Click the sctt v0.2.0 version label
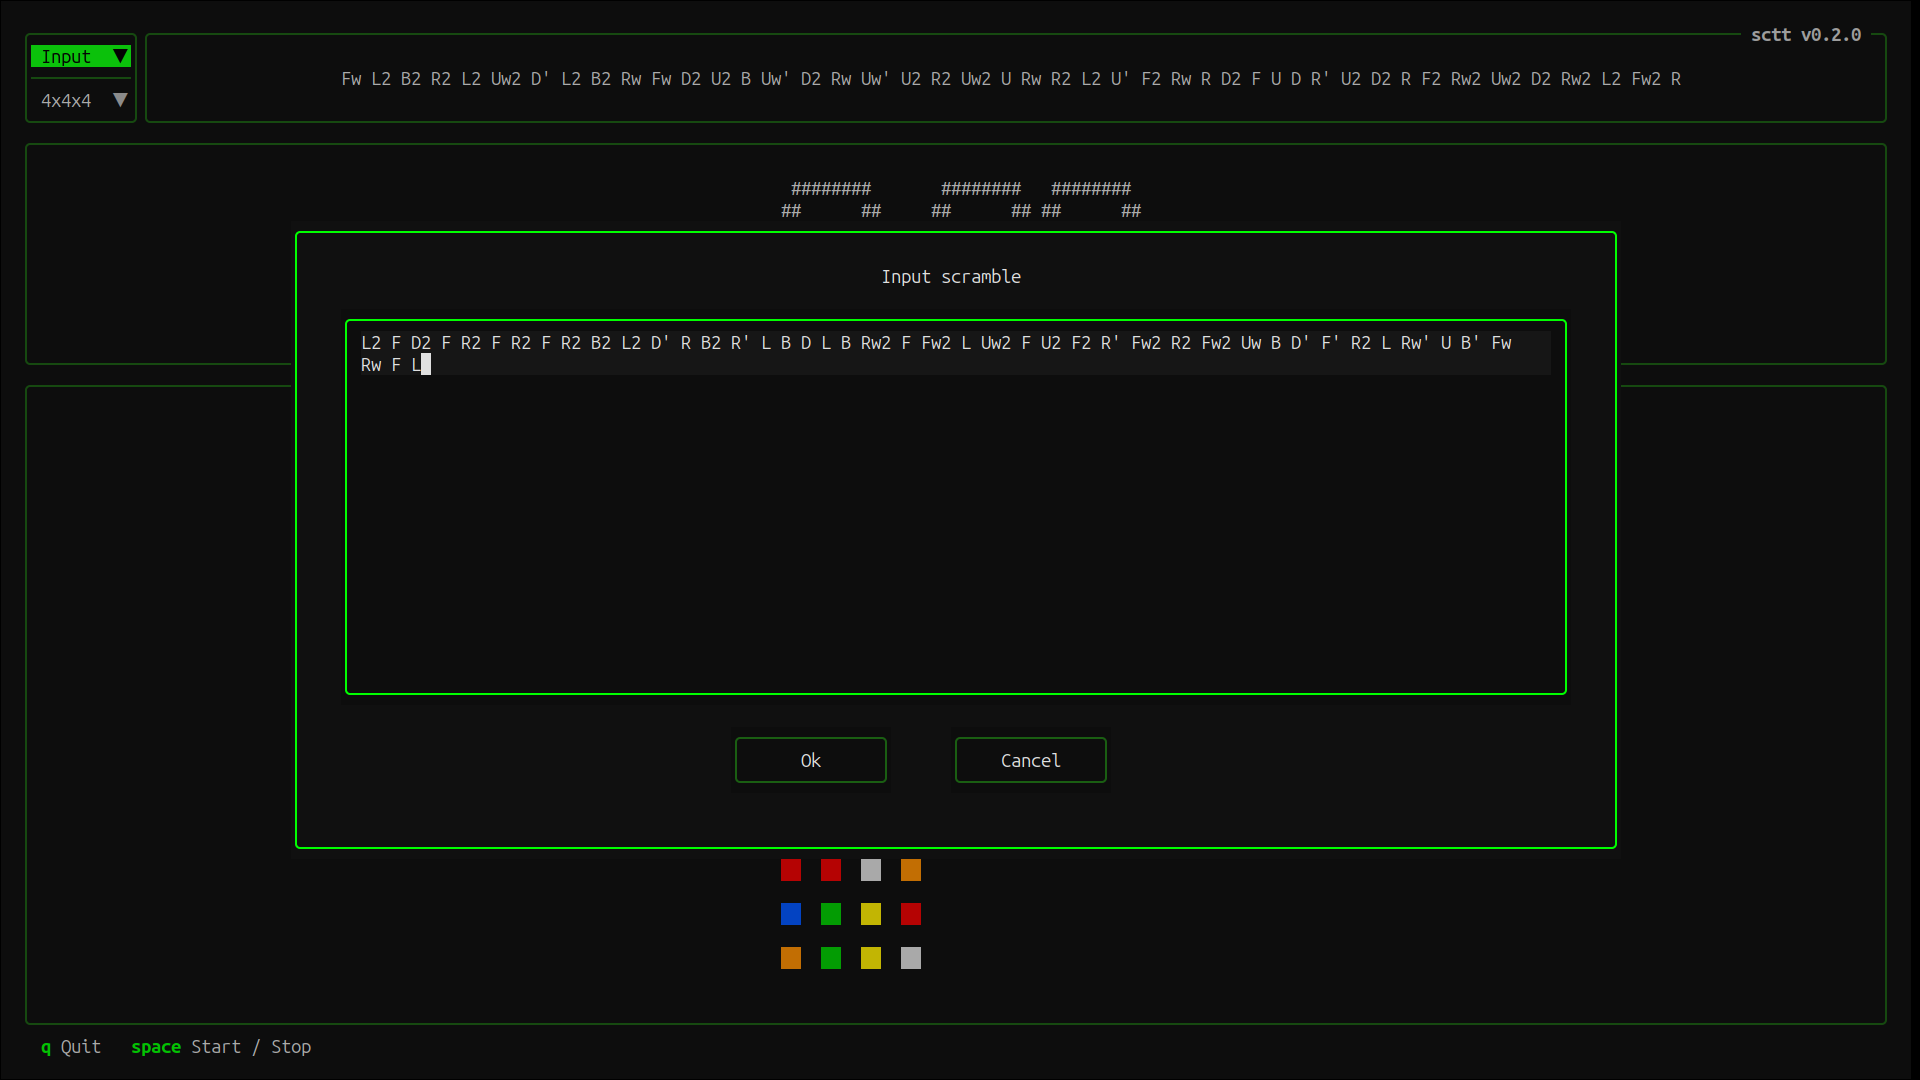The height and width of the screenshot is (1080, 1920). 1805,35
